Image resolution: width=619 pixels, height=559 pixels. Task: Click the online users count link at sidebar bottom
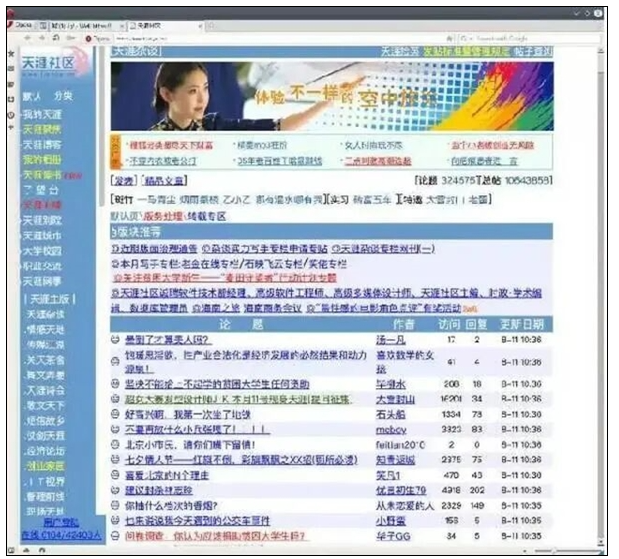[x=61, y=535]
